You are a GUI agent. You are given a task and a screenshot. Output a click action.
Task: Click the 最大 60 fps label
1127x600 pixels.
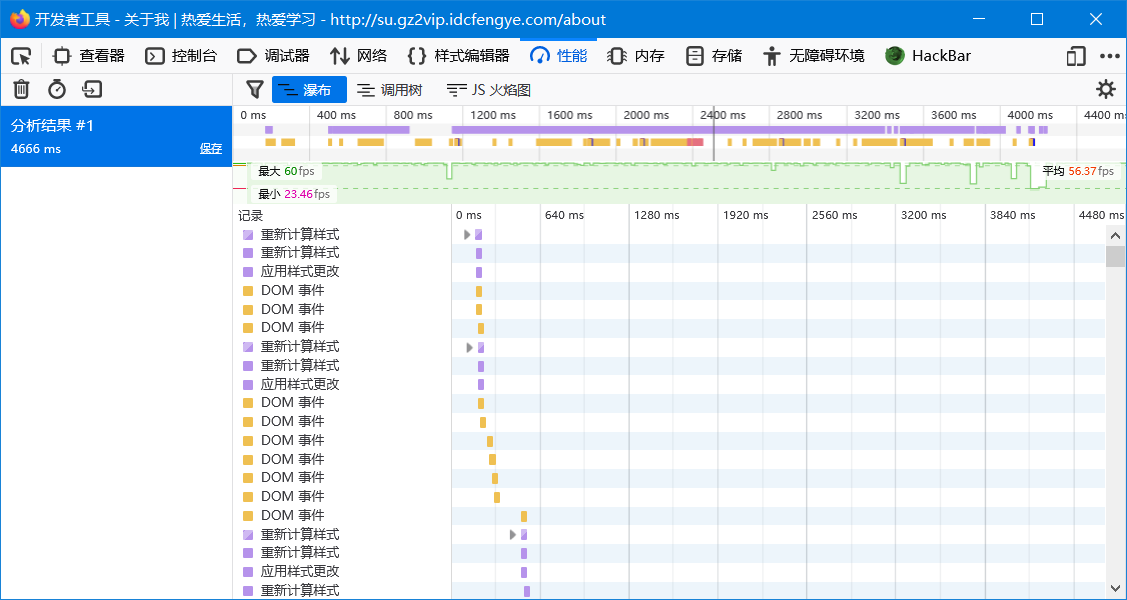click(x=286, y=171)
